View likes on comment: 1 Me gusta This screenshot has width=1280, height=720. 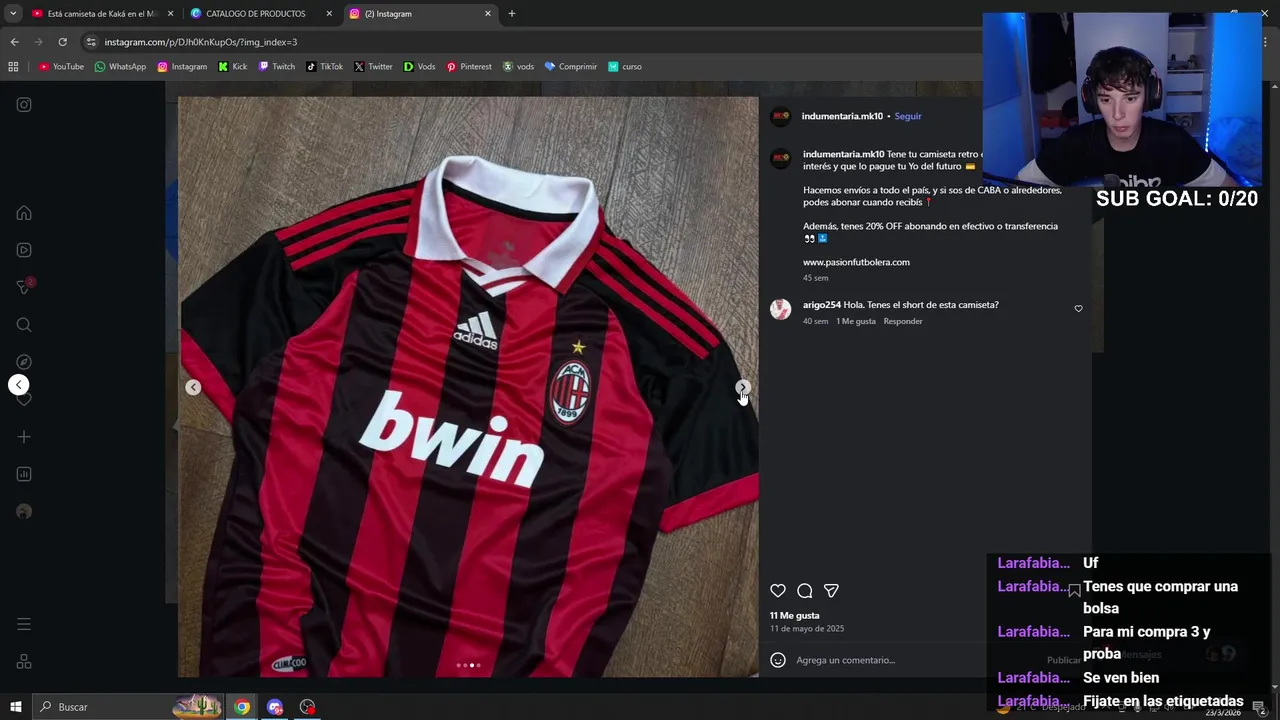click(856, 321)
